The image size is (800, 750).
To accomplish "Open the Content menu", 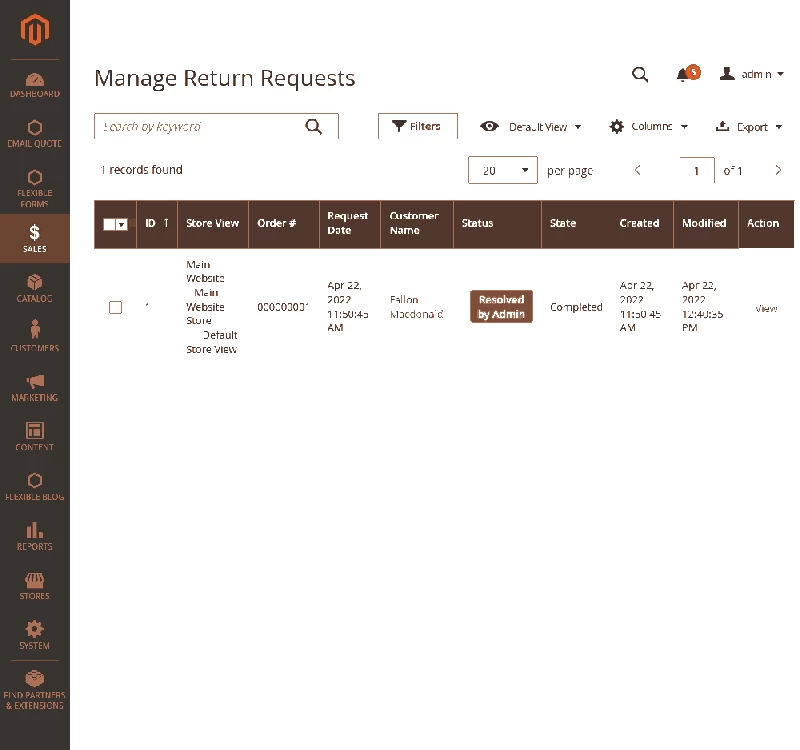I will pyautogui.click(x=35, y=437).
